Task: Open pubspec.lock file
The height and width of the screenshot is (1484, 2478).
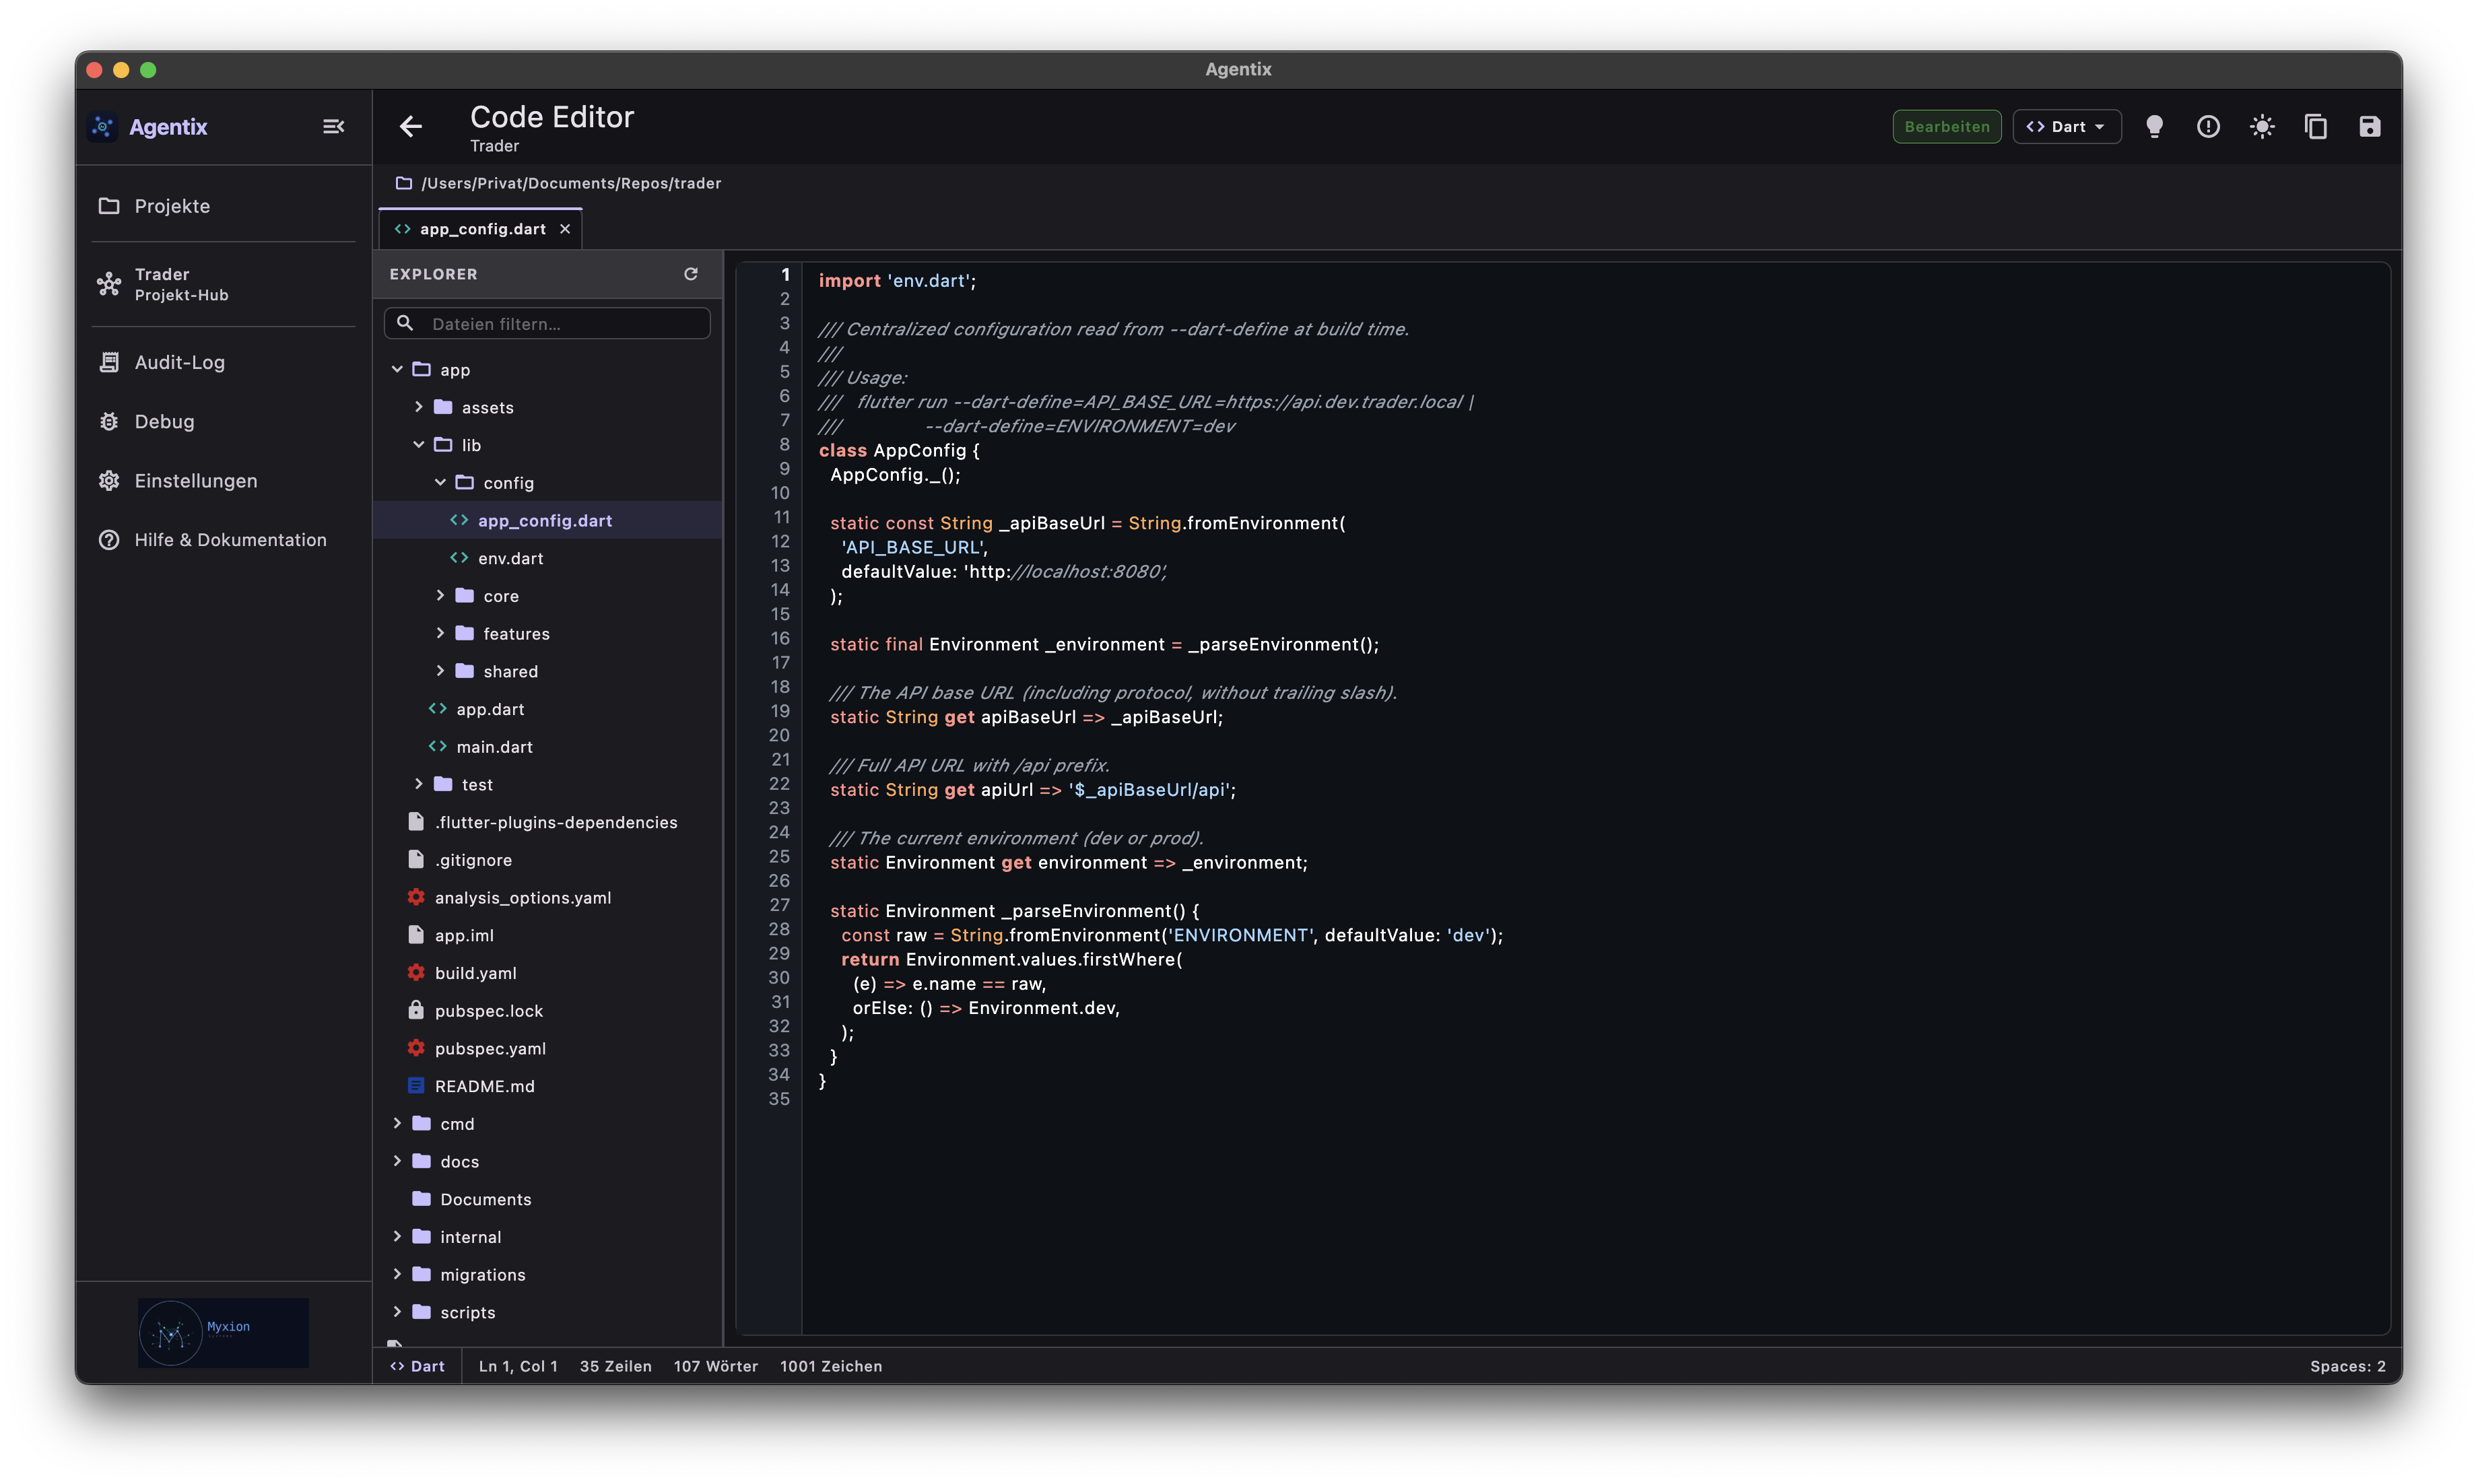Action: [547, 1011]
